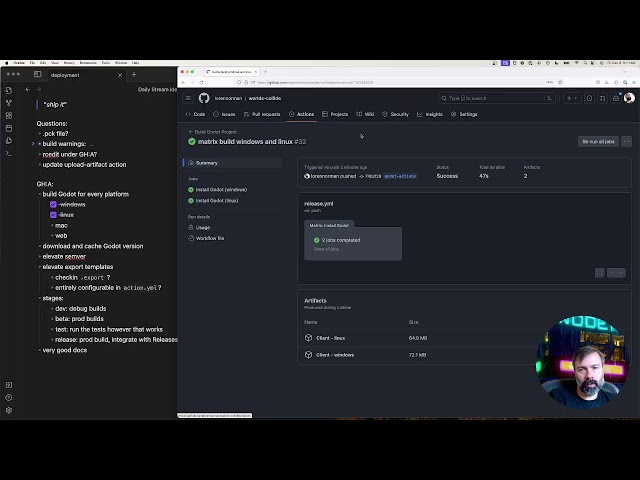The width and height of the screenshot is (640, 480).
Task: Click GitHub octocat logo
Action: click(x=204, y=98)
